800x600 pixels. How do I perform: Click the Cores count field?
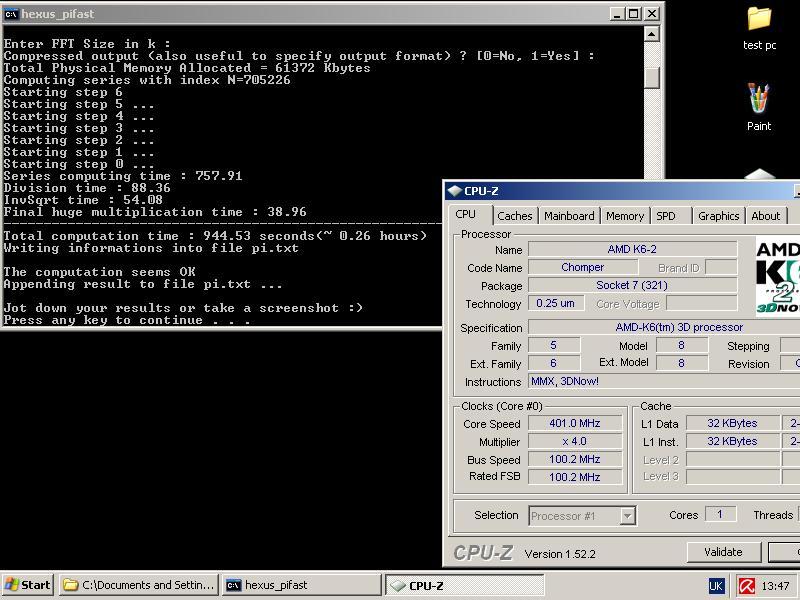coord(720,514)
